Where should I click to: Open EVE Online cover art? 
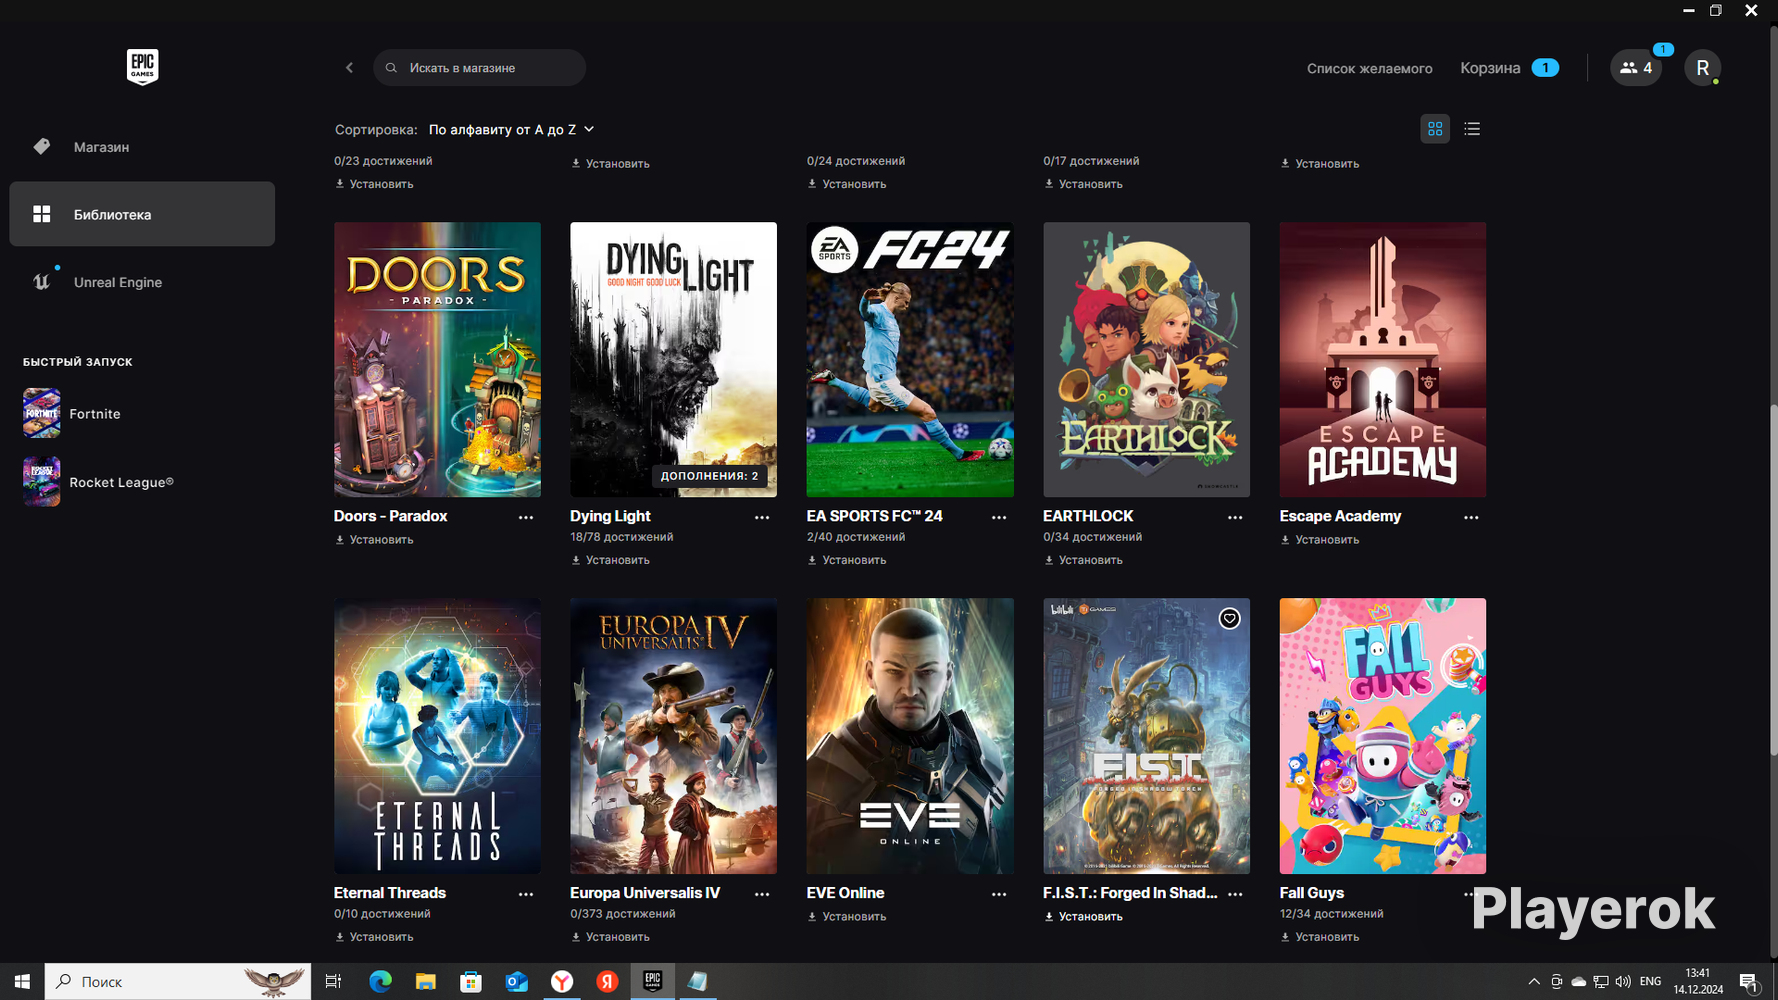click(910, 736)
